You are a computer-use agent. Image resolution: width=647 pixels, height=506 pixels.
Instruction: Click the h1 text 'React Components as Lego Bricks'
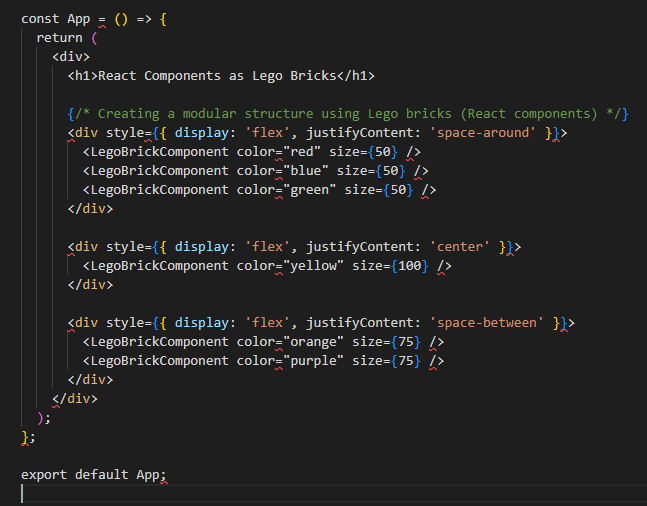tap(217, 76)
